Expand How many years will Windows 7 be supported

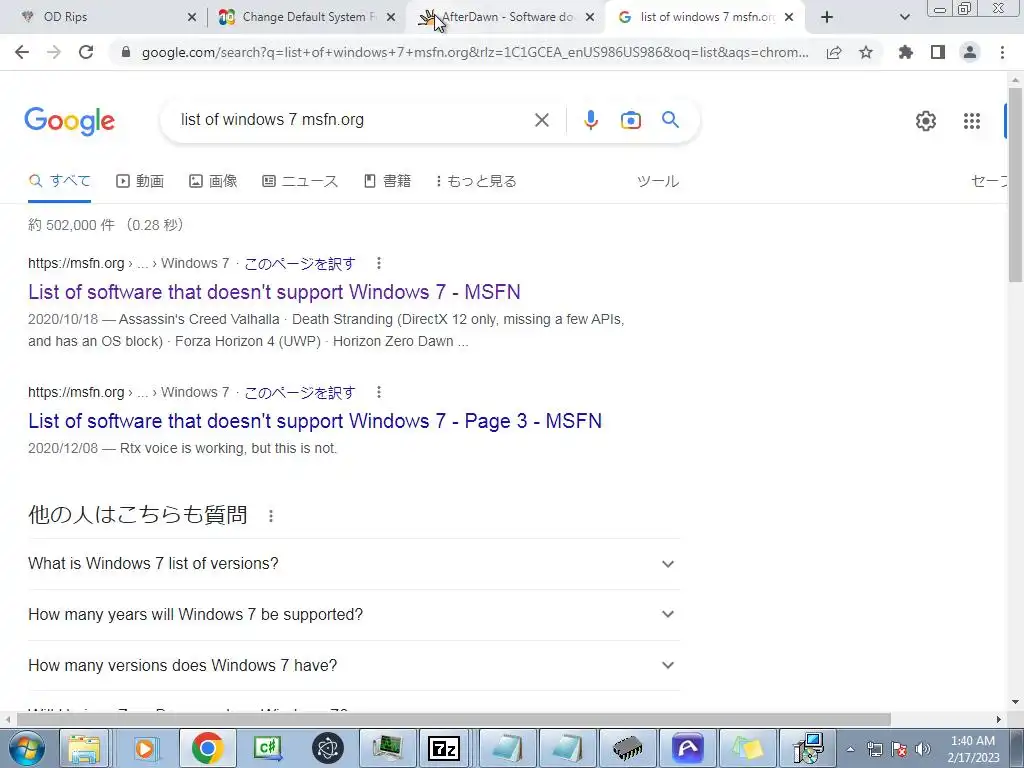tap(354, 615)
